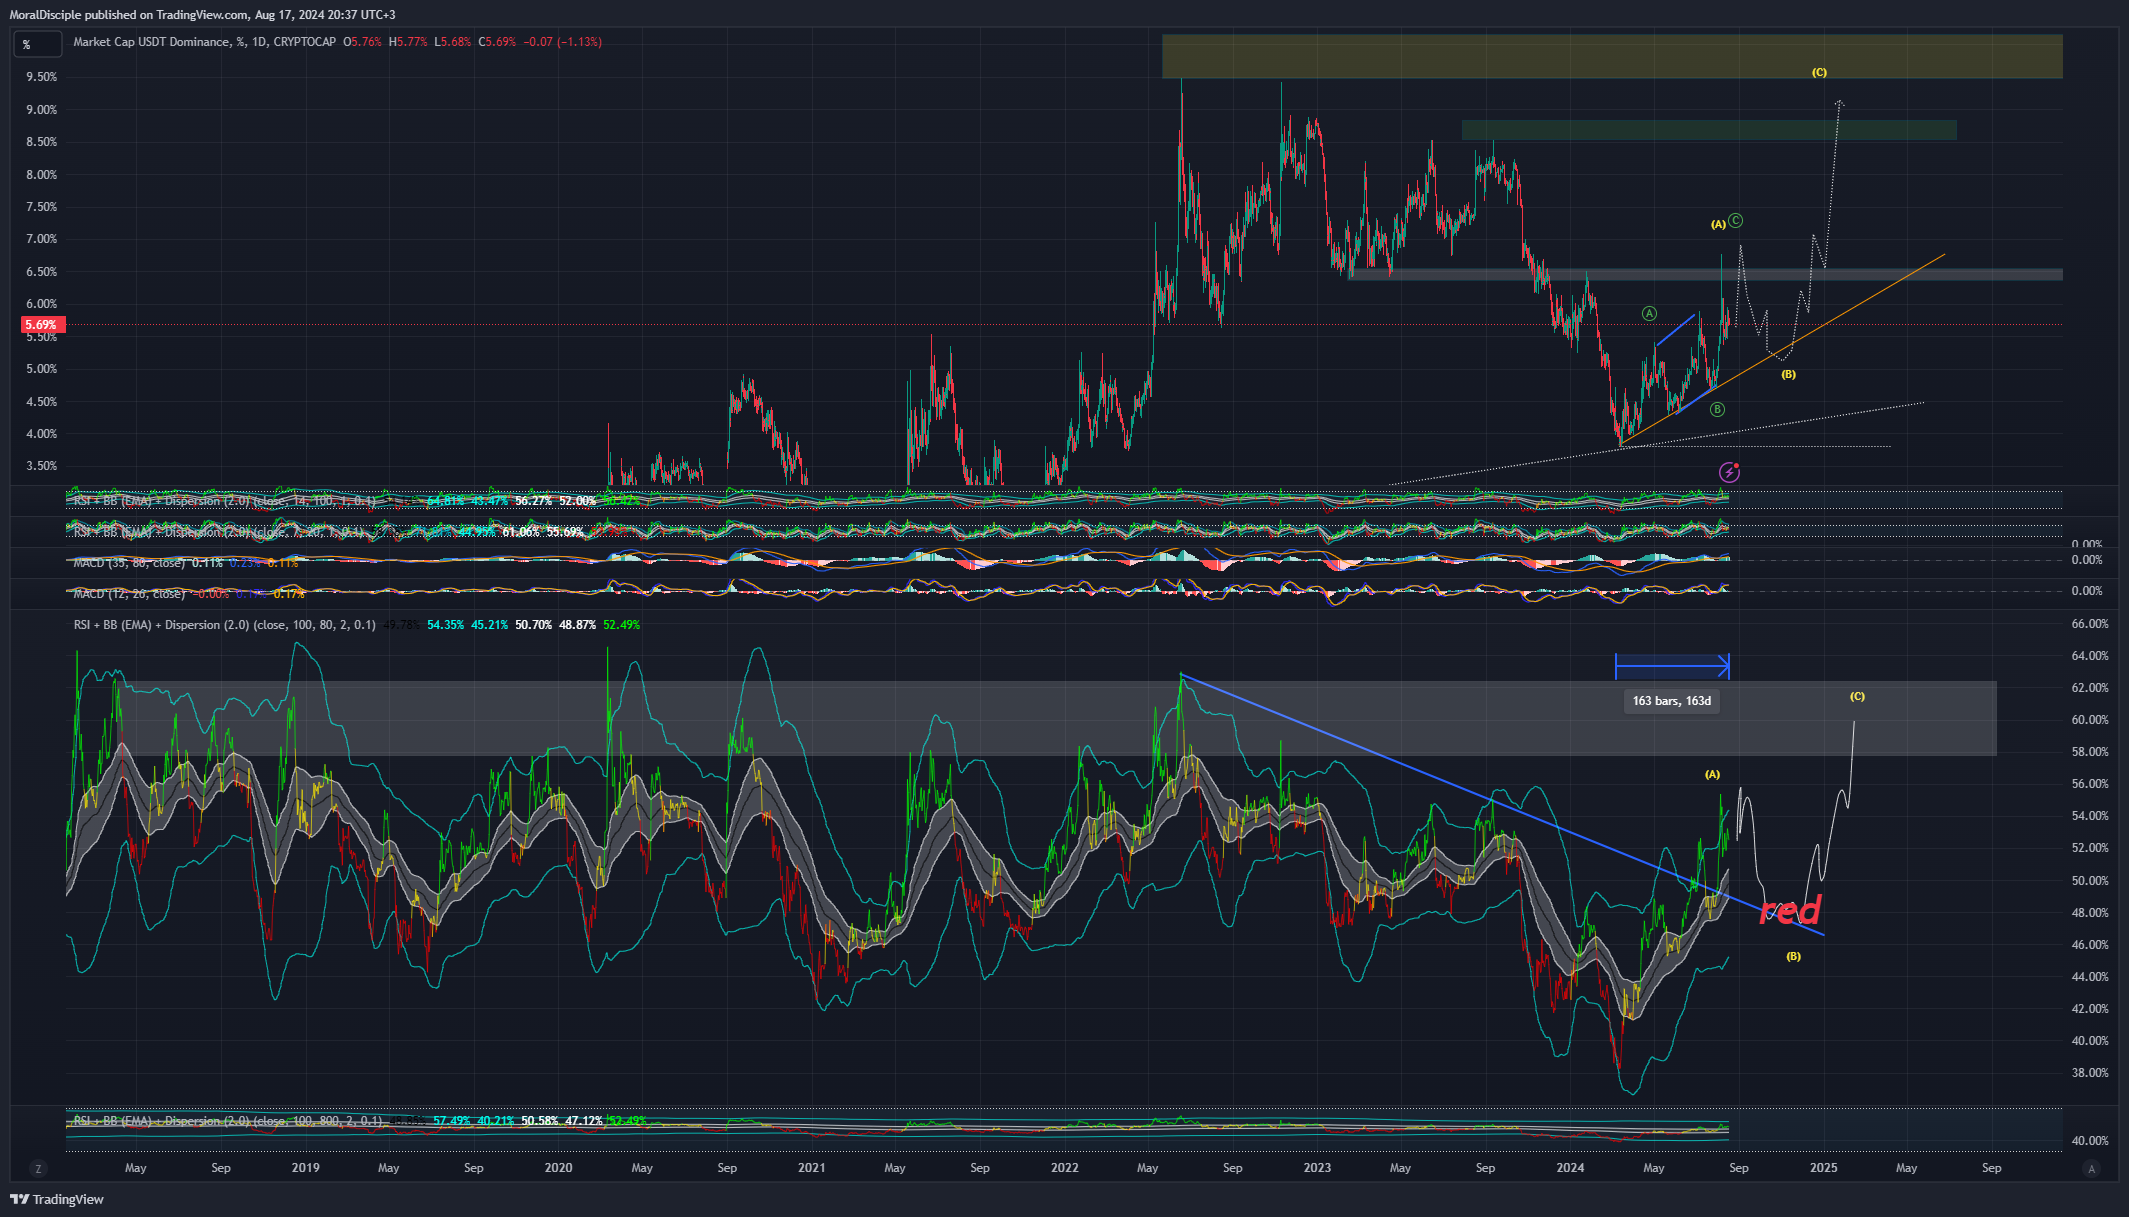Click yellow (C) label in RSI pane

1857,696
